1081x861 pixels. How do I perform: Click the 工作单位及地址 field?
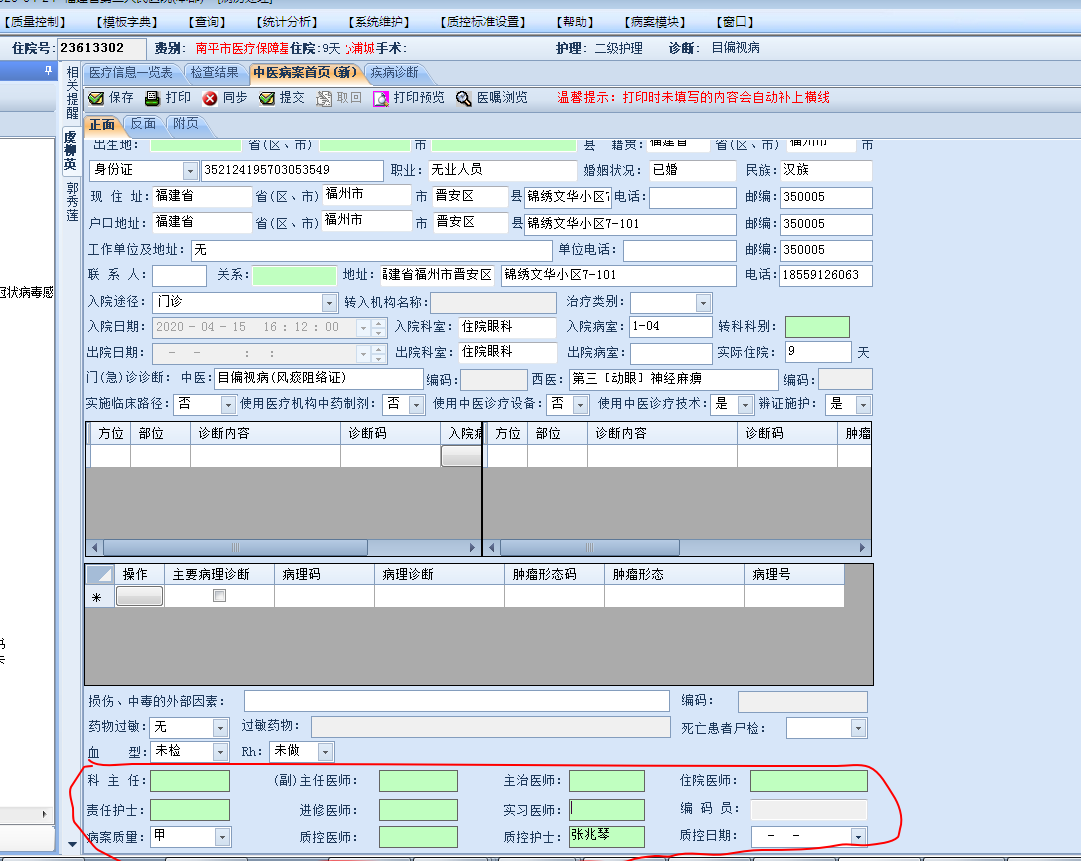pyautogui.click(x=372, y=250)
